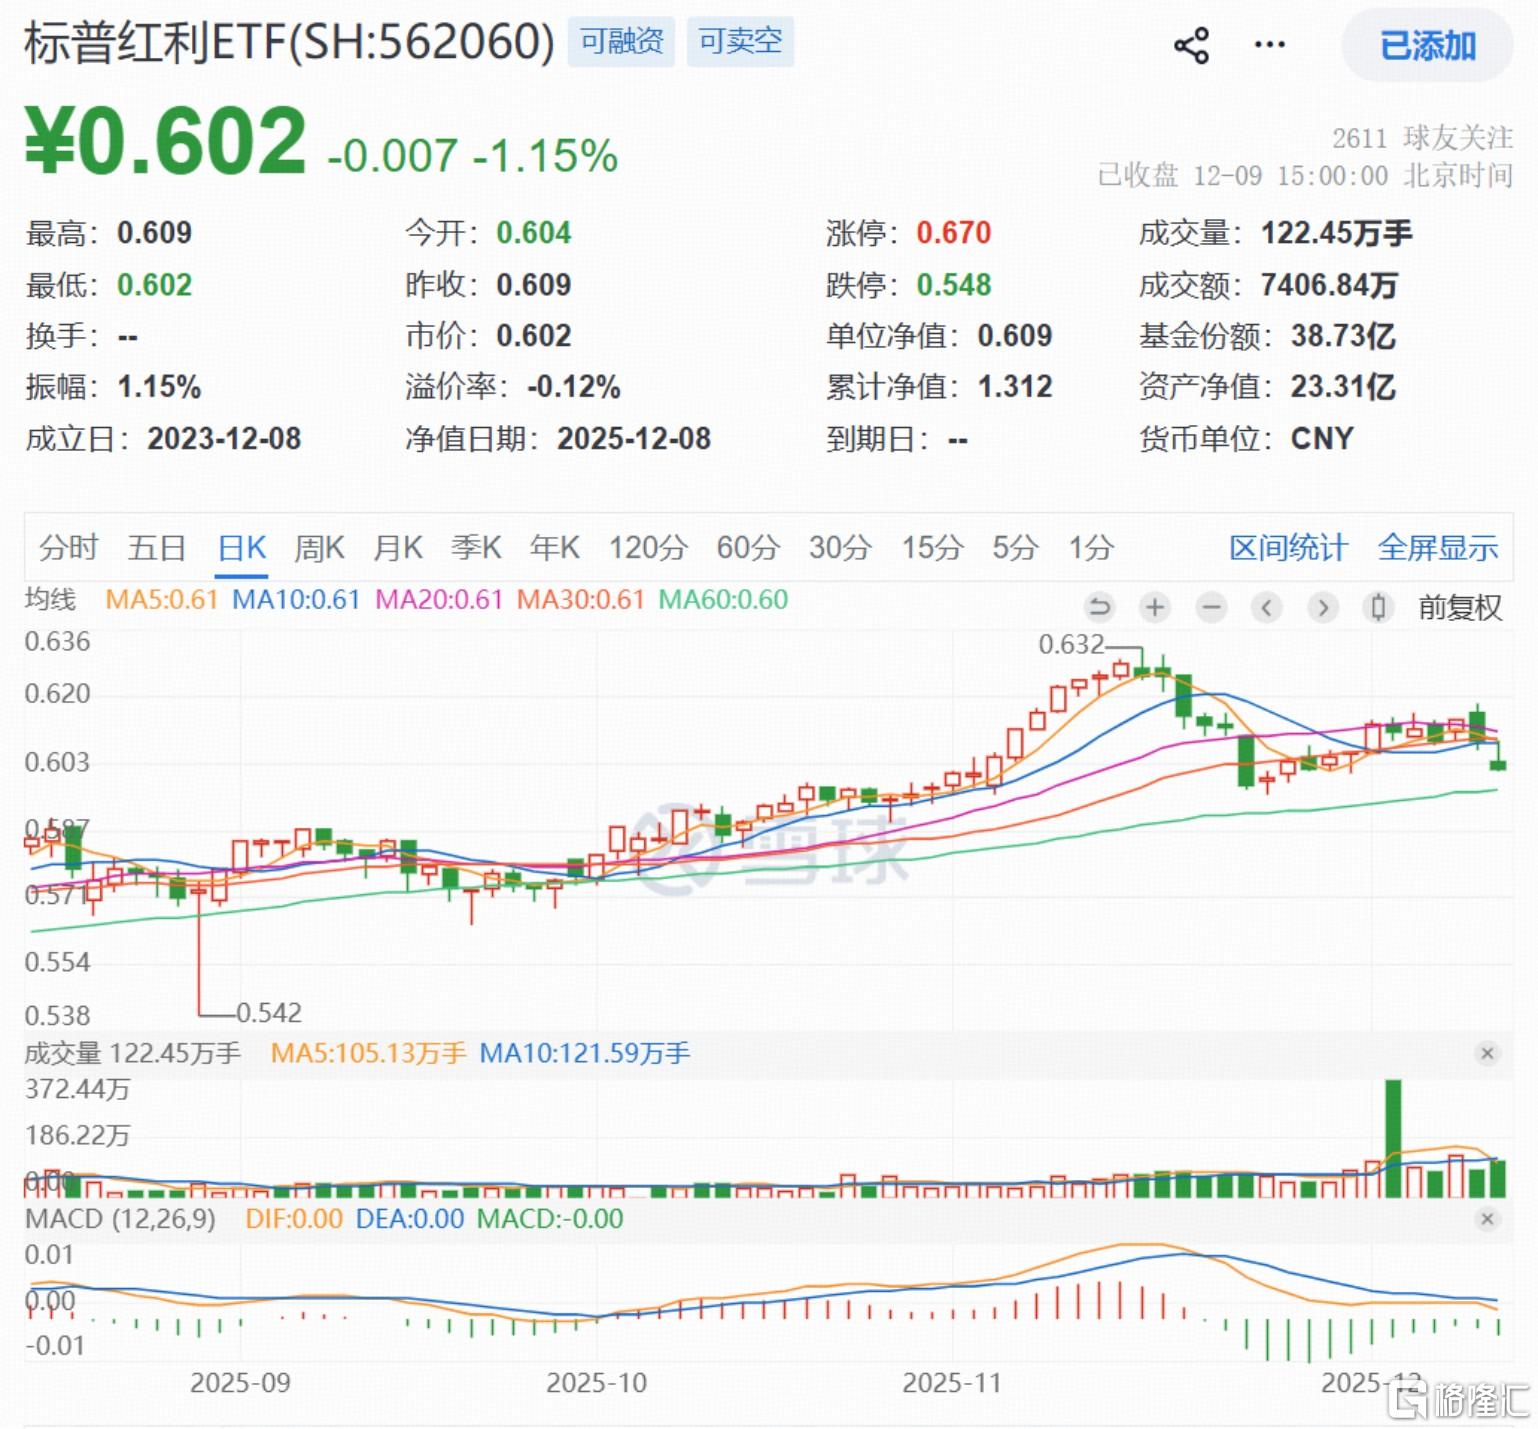Viewport: 1538px width, 1429px height.
Task: Click the 2025-11 date axis label
Action: click(951, 1383)
